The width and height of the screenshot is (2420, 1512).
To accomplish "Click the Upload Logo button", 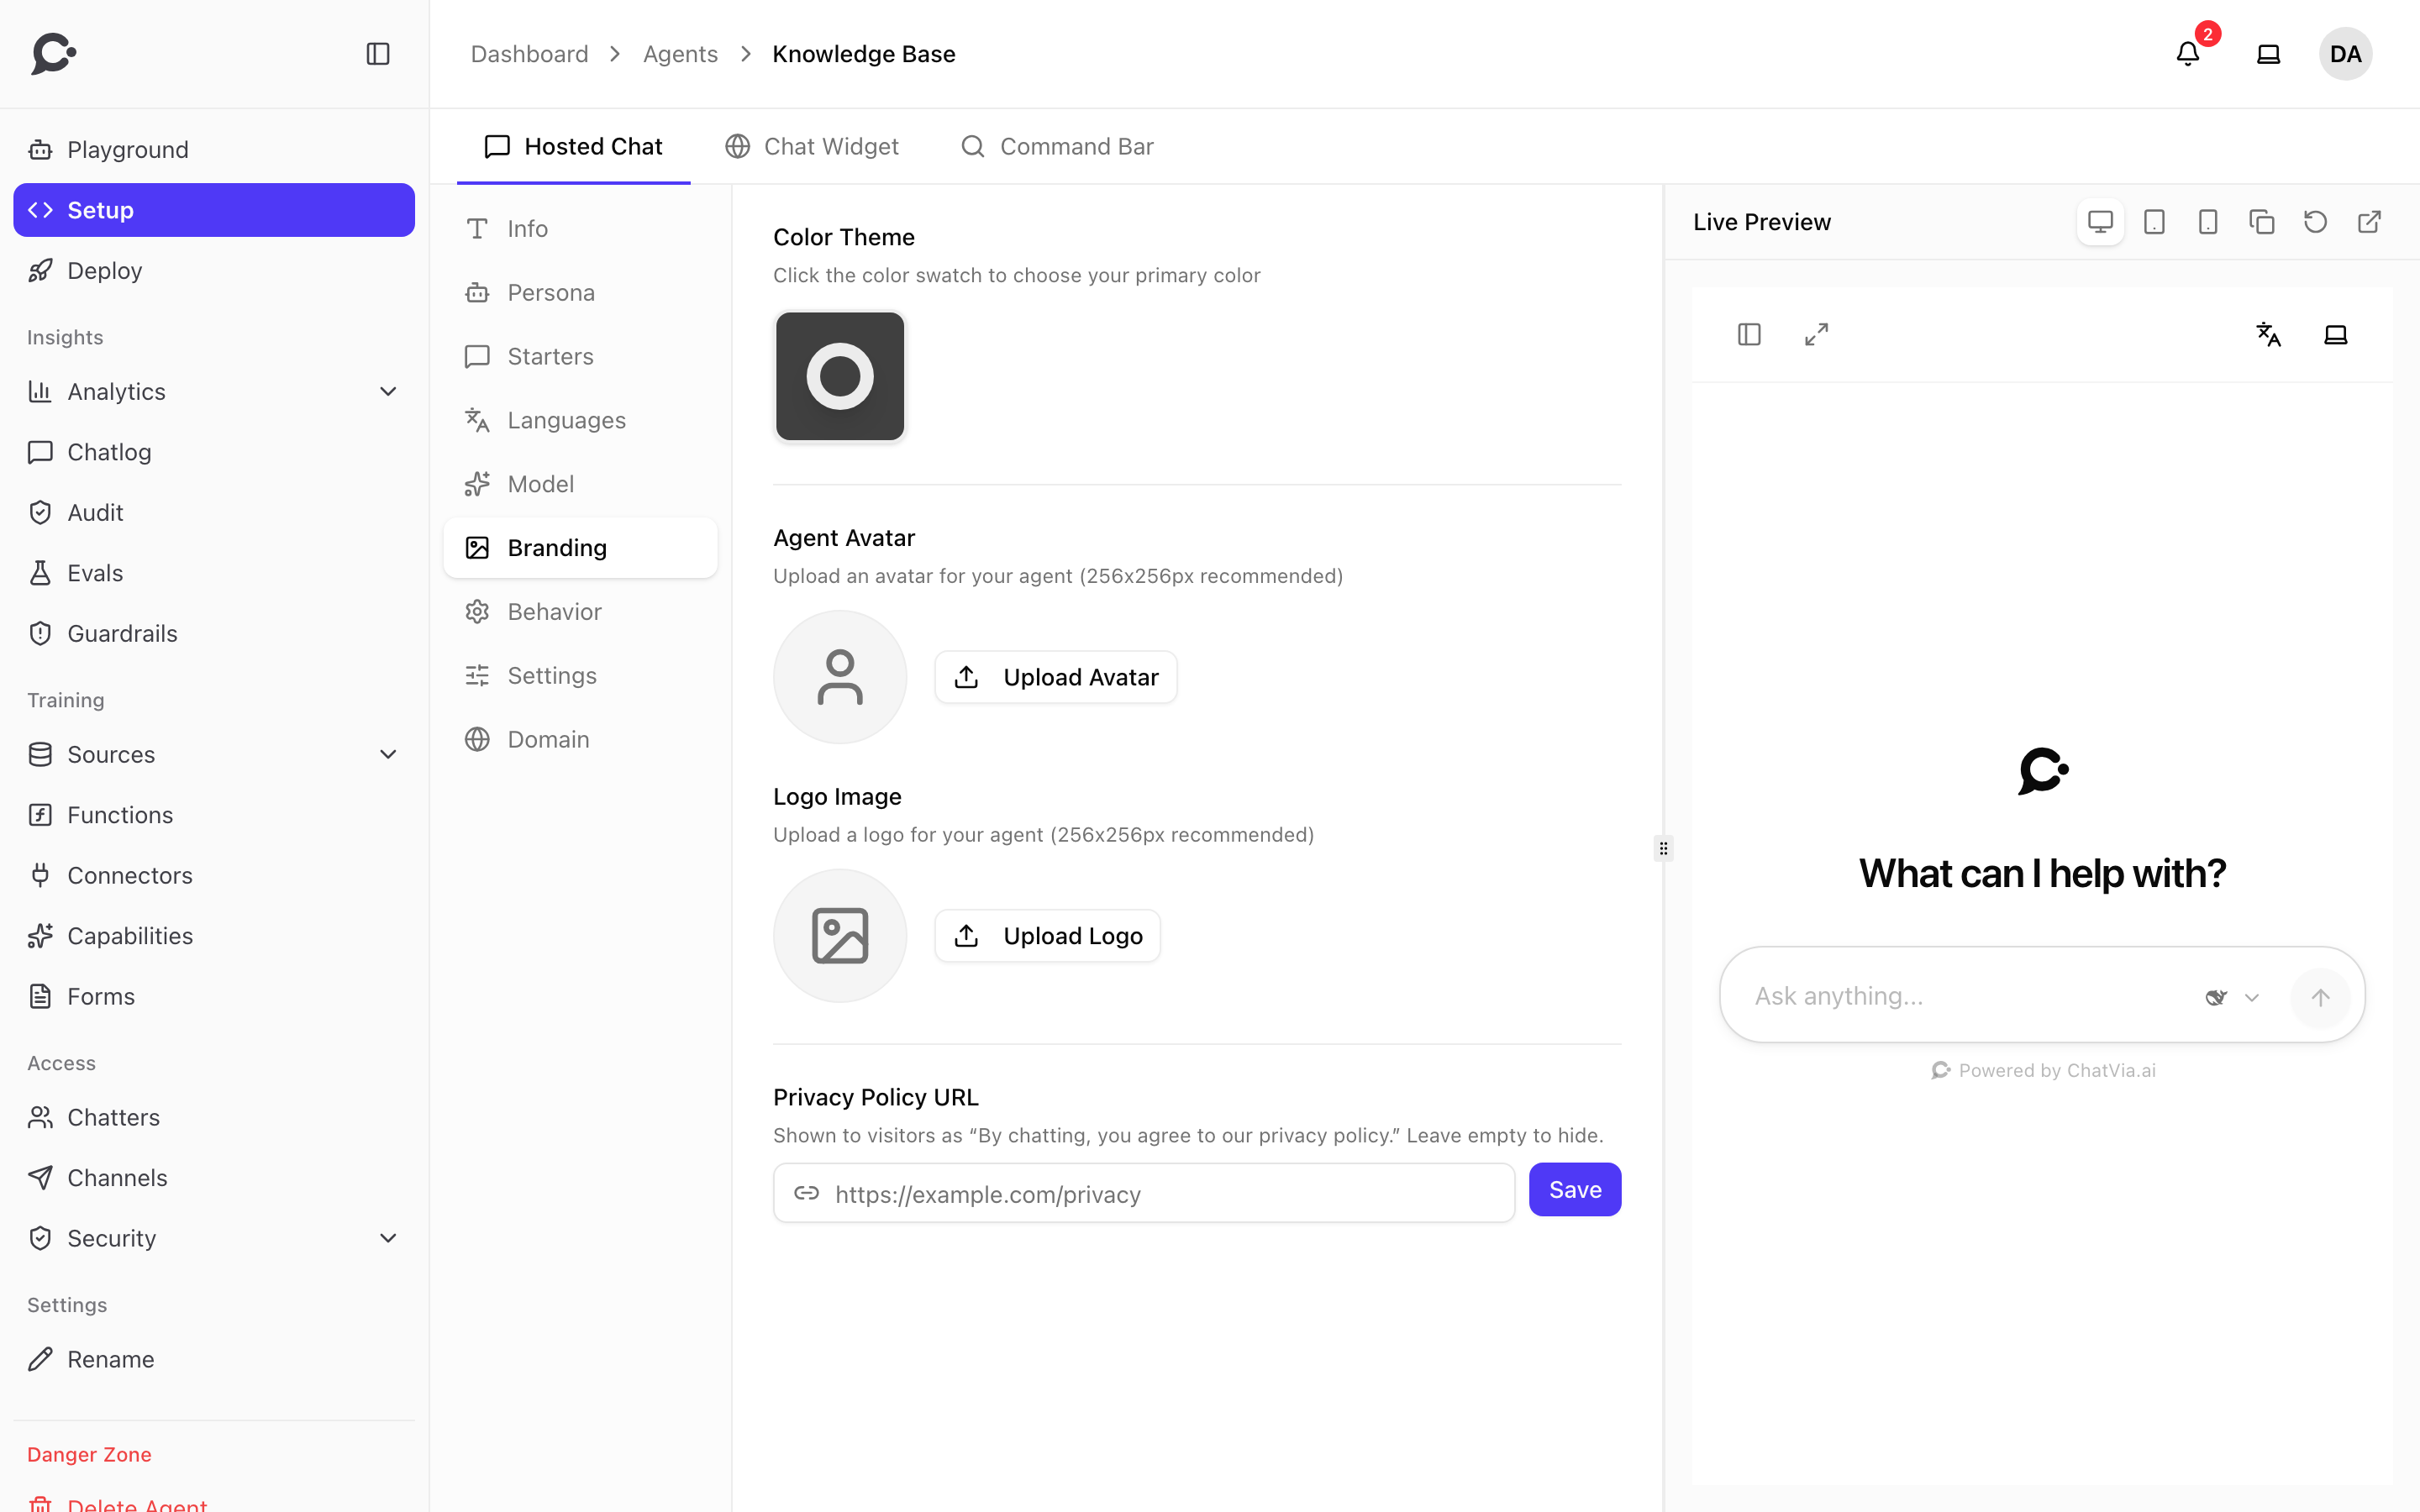I will tap(1048, 936).
